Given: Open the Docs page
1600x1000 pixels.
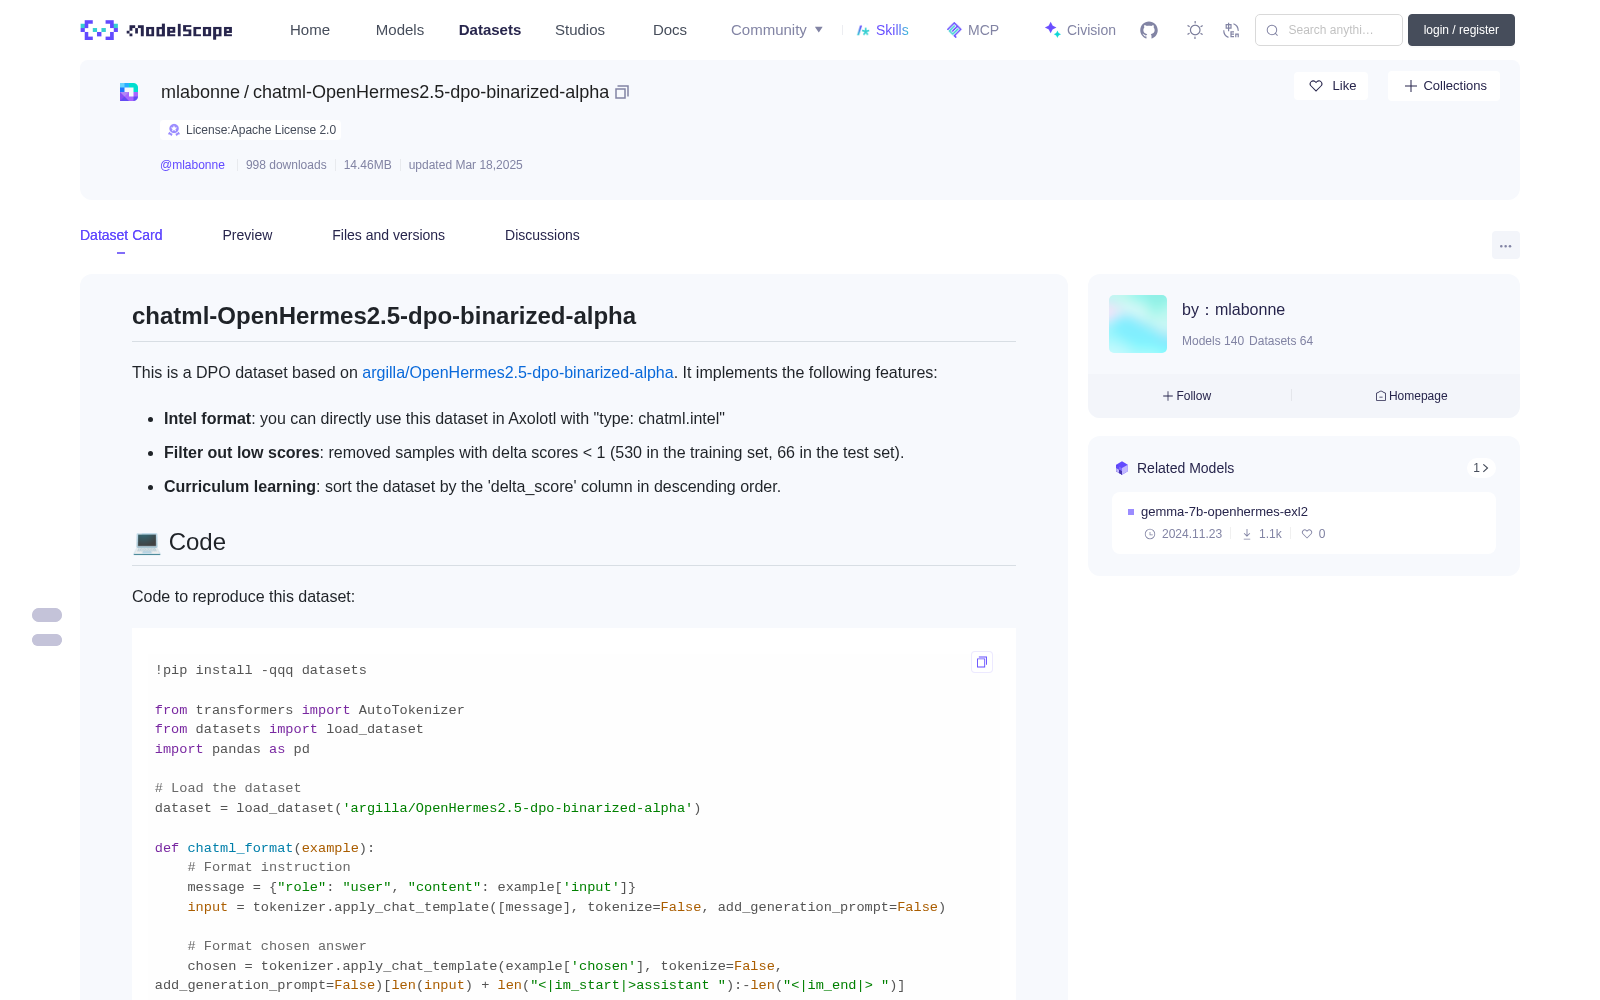Looking at the screenshot, I should coord(670,30).
